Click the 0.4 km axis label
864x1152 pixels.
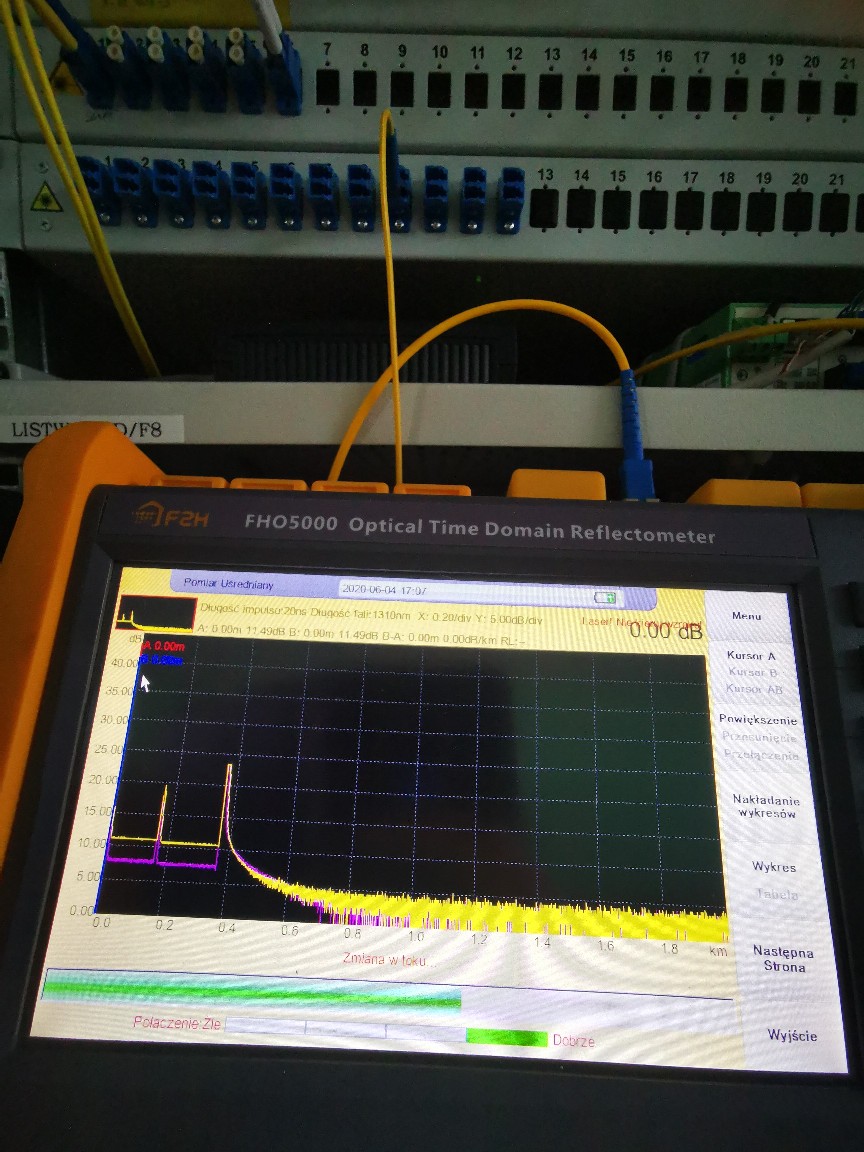click(226, 927)
